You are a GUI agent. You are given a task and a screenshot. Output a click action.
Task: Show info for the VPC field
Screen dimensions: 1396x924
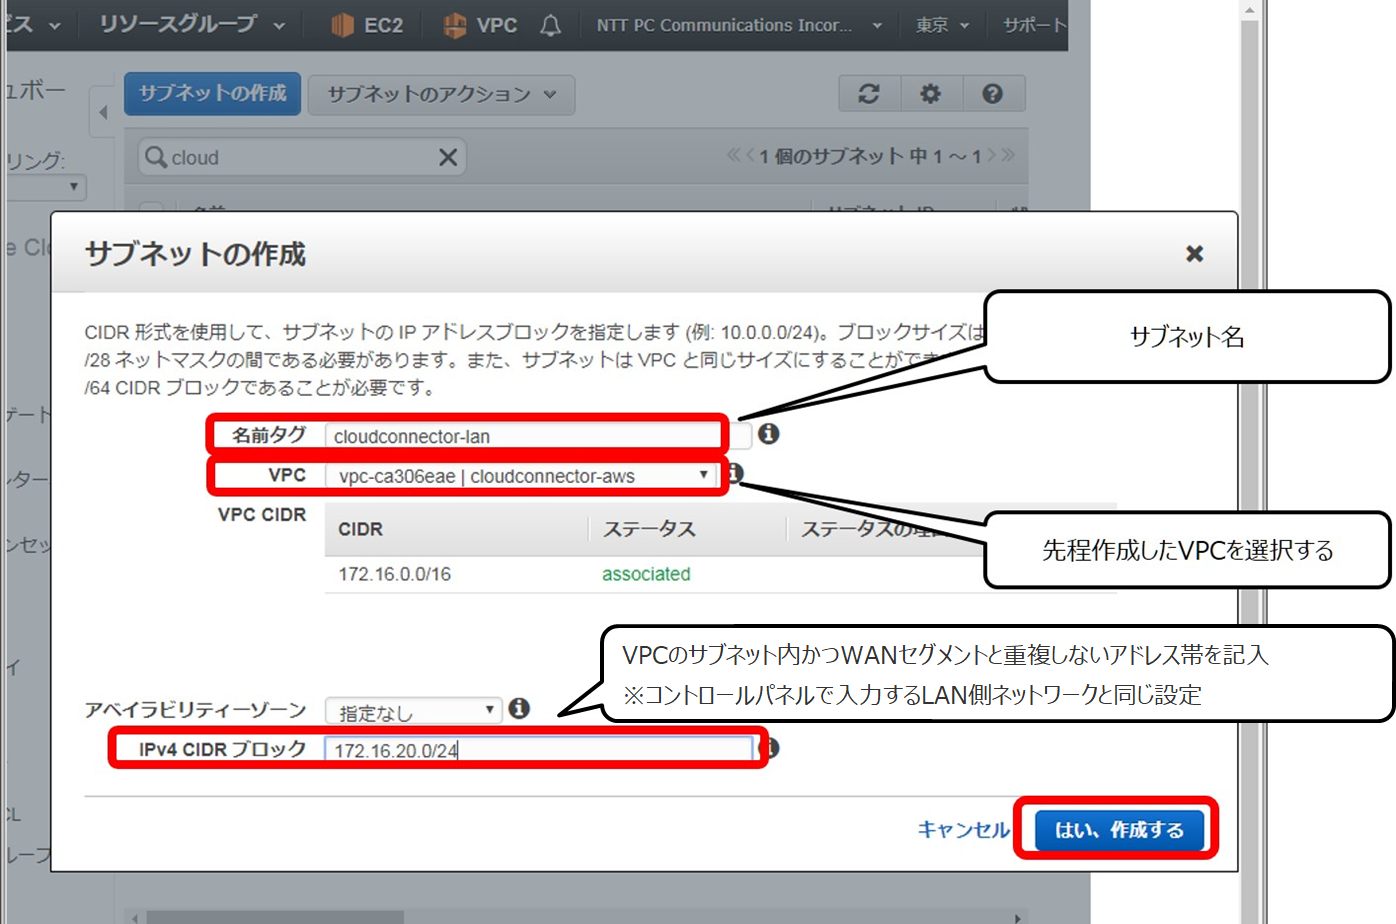(735, 472)
